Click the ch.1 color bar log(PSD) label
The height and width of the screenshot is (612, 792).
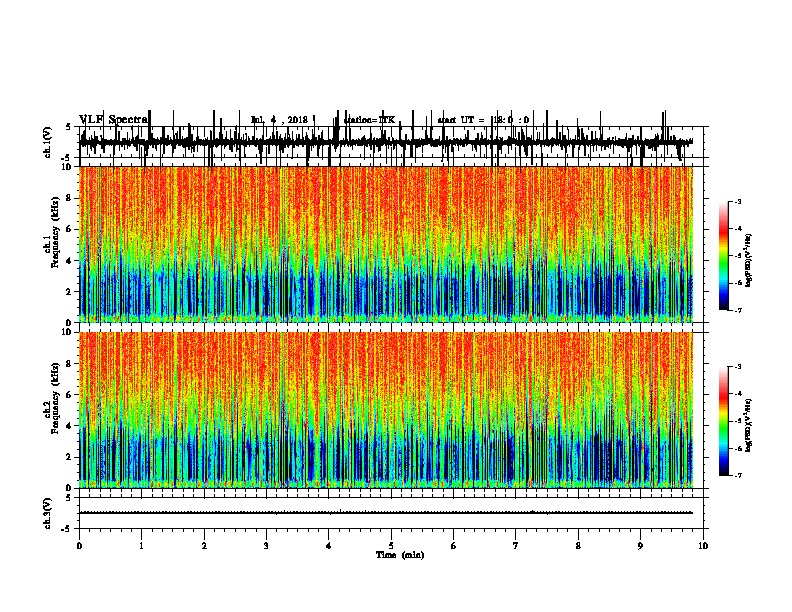(749, 261)
